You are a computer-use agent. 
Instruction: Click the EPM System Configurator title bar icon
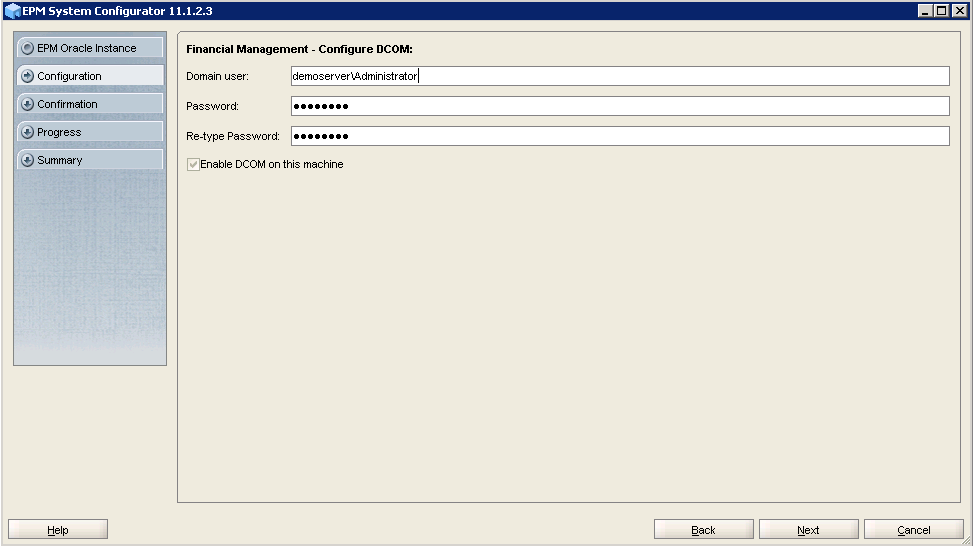click(x=12, y=11)
